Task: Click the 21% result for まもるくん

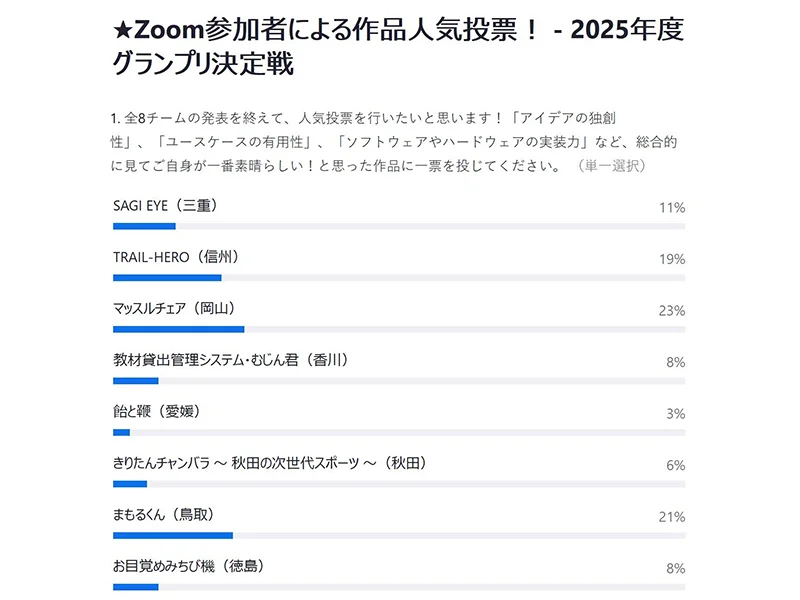Action: [671, 517]
